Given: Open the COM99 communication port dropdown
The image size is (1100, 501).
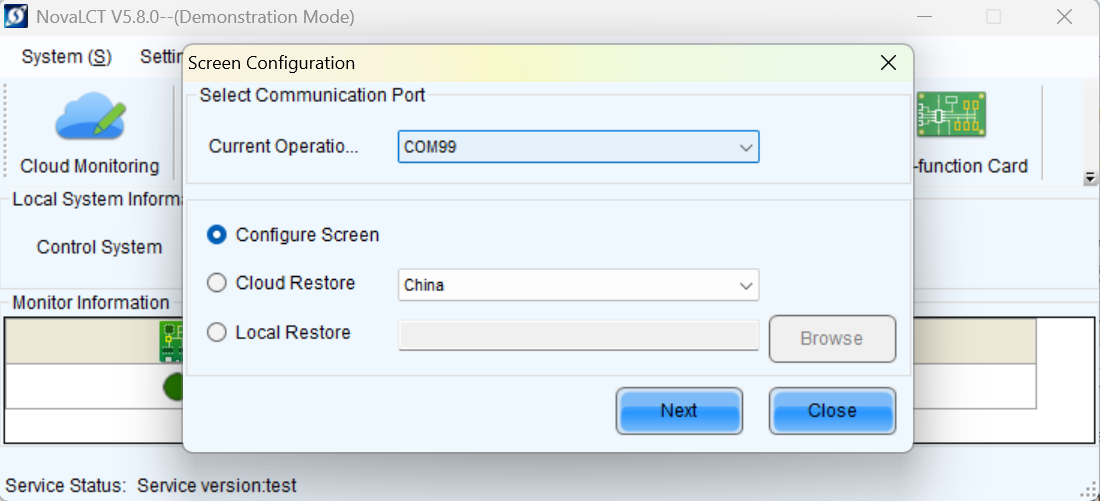Looking at the screenshot, I should 578,147.
